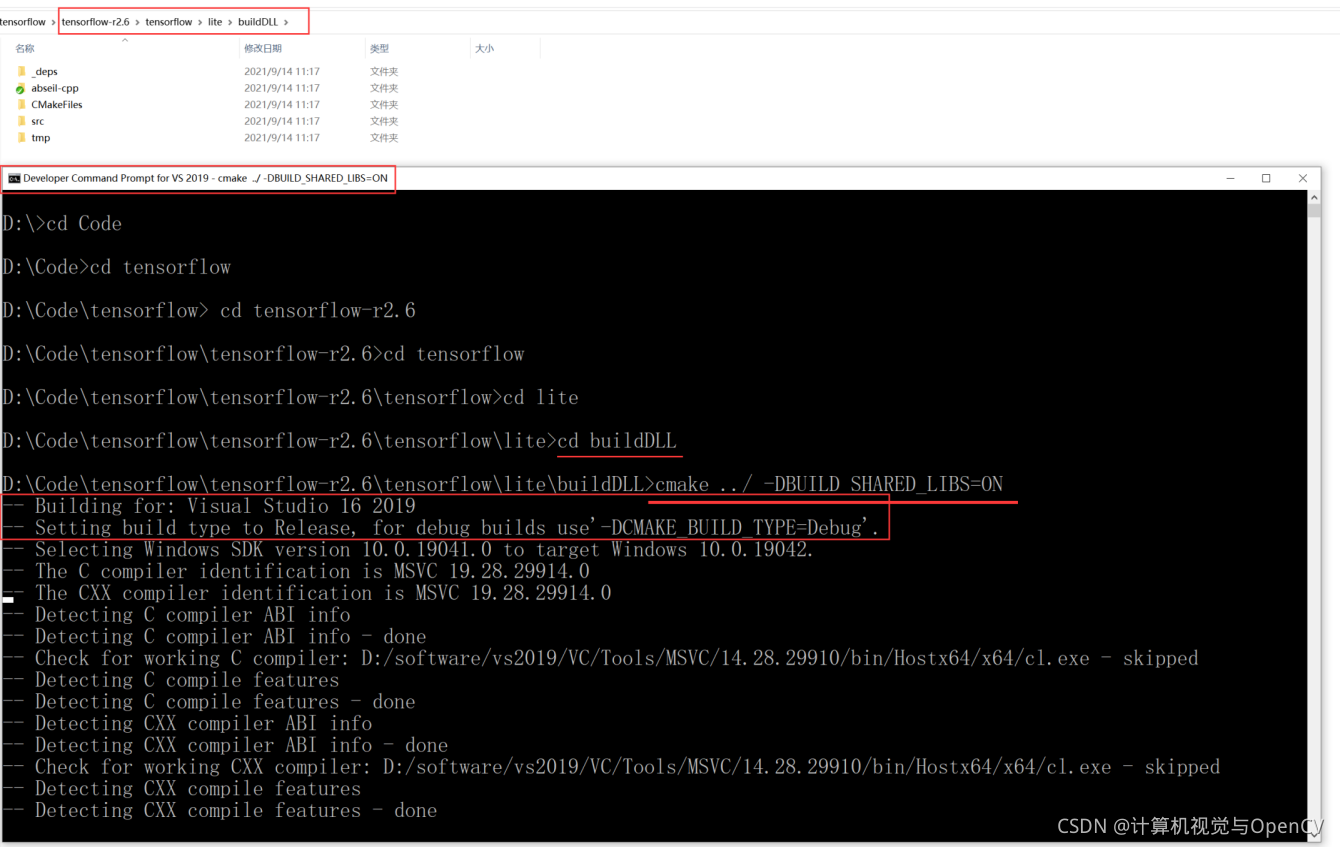Image resolution: width=1340 pixels, height=848 pixels.
Task: Sort files by the 名称 column header
Action: point(25,48)
